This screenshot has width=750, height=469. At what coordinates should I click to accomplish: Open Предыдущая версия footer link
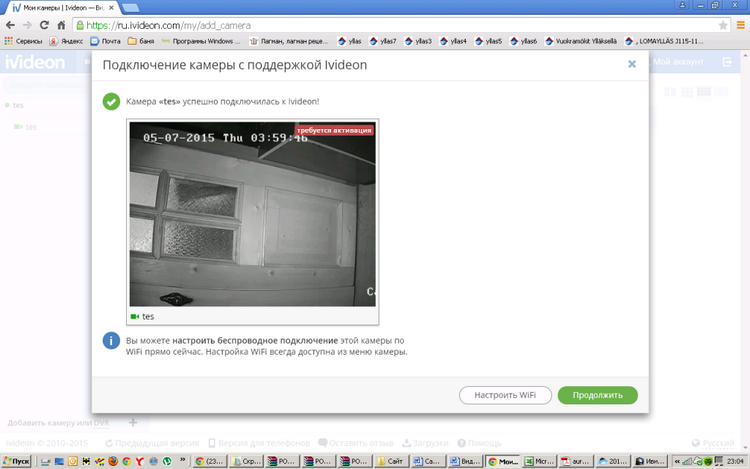tap(152, 443)
